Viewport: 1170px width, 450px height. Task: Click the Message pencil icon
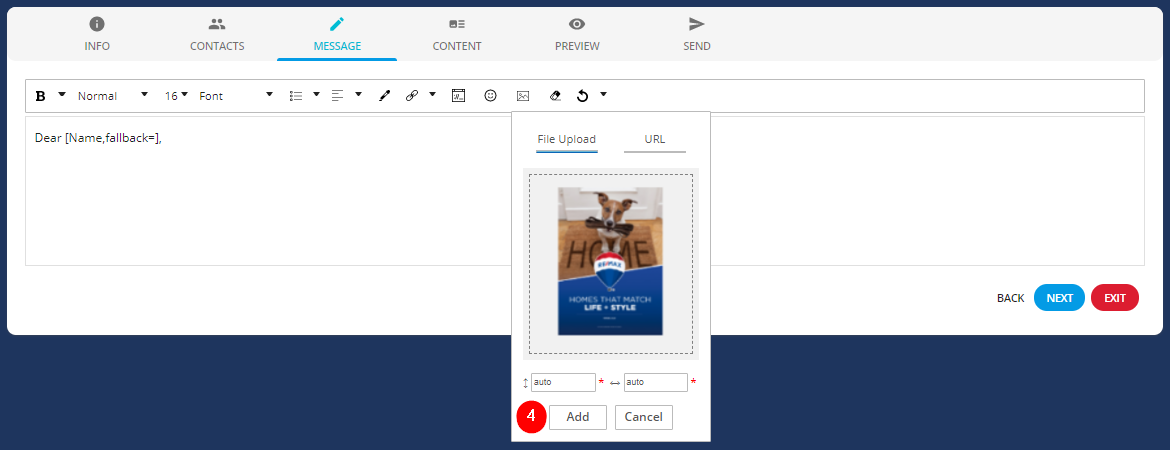(x=337, y=24)
